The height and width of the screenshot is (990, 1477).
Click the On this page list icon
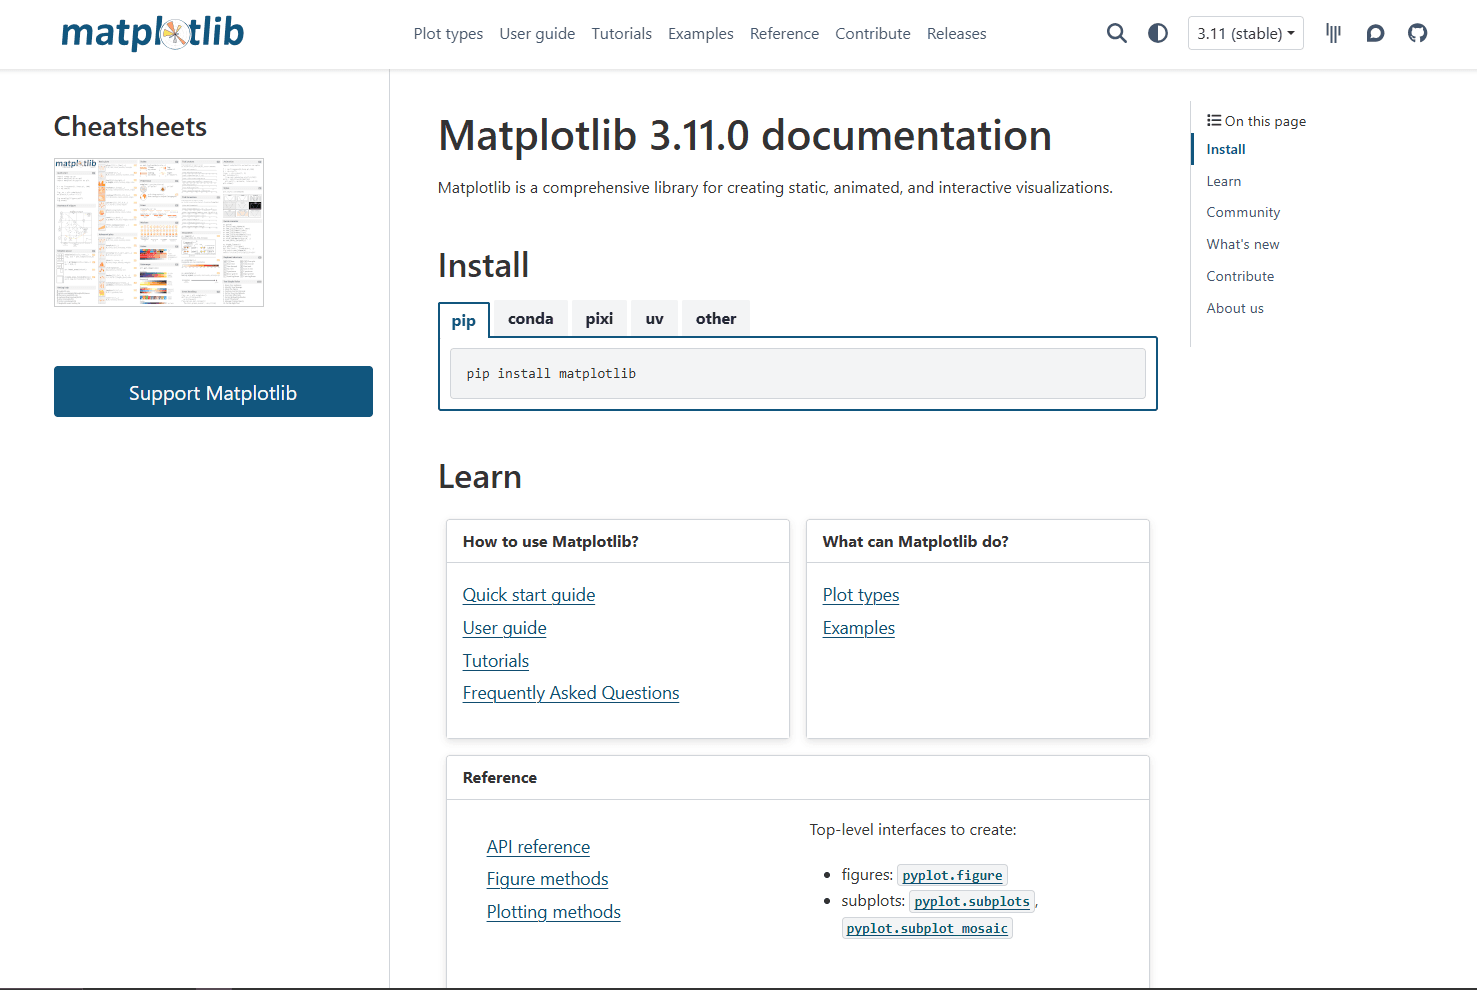(1214, 120)
